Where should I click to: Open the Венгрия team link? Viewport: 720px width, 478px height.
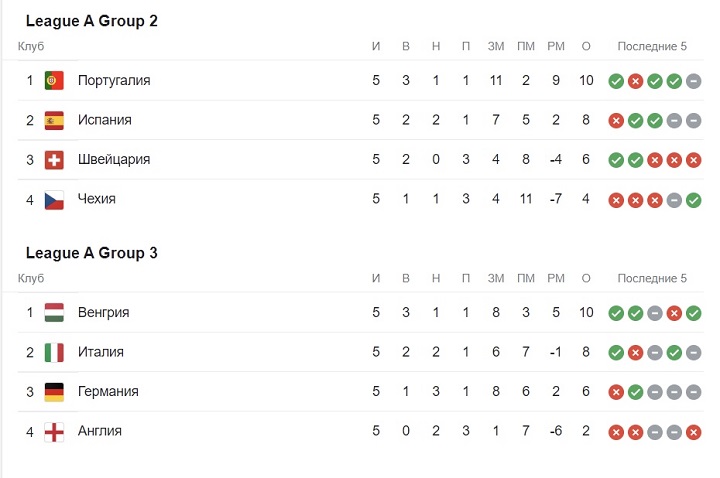[103, 313]
